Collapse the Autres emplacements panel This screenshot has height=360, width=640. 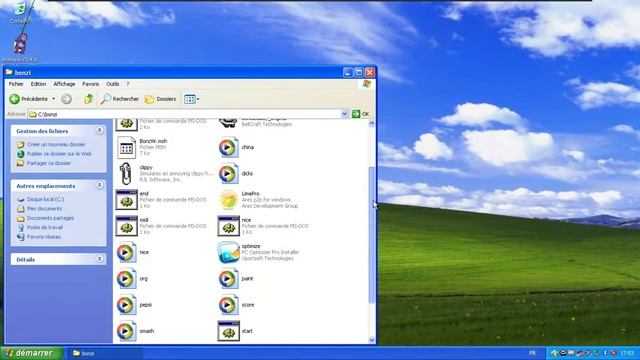coord(100,185)
